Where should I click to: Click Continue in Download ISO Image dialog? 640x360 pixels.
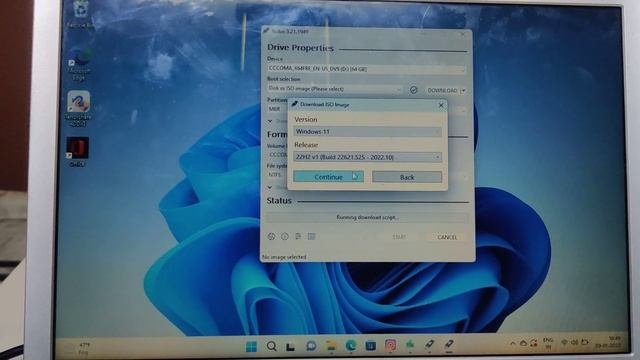[328, 177]
